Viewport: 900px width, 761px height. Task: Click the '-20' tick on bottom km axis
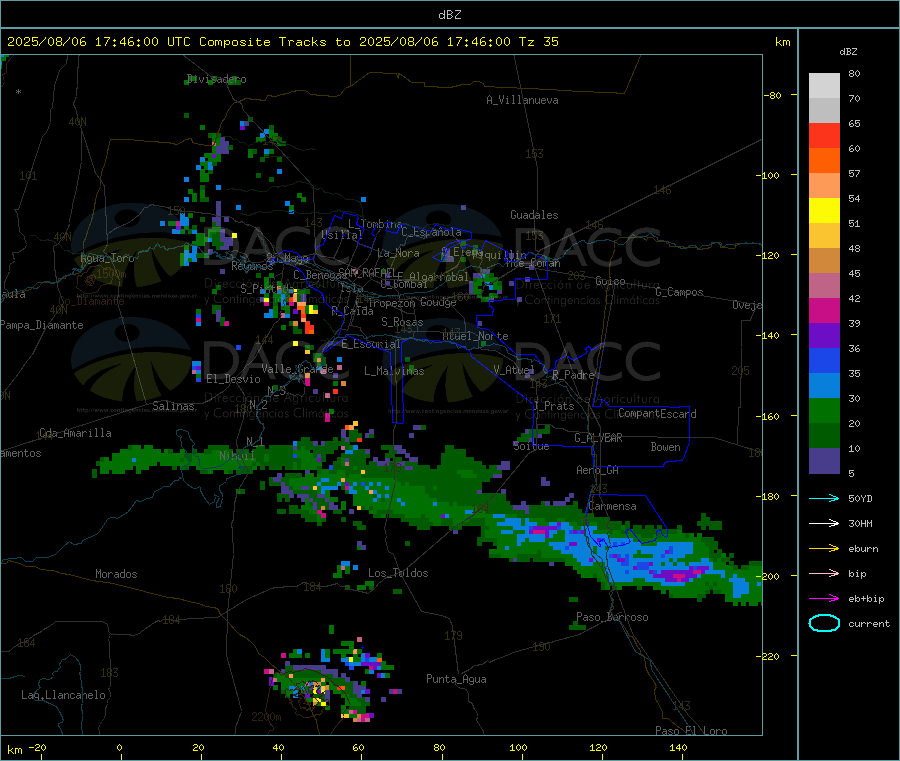click(38, 747)
